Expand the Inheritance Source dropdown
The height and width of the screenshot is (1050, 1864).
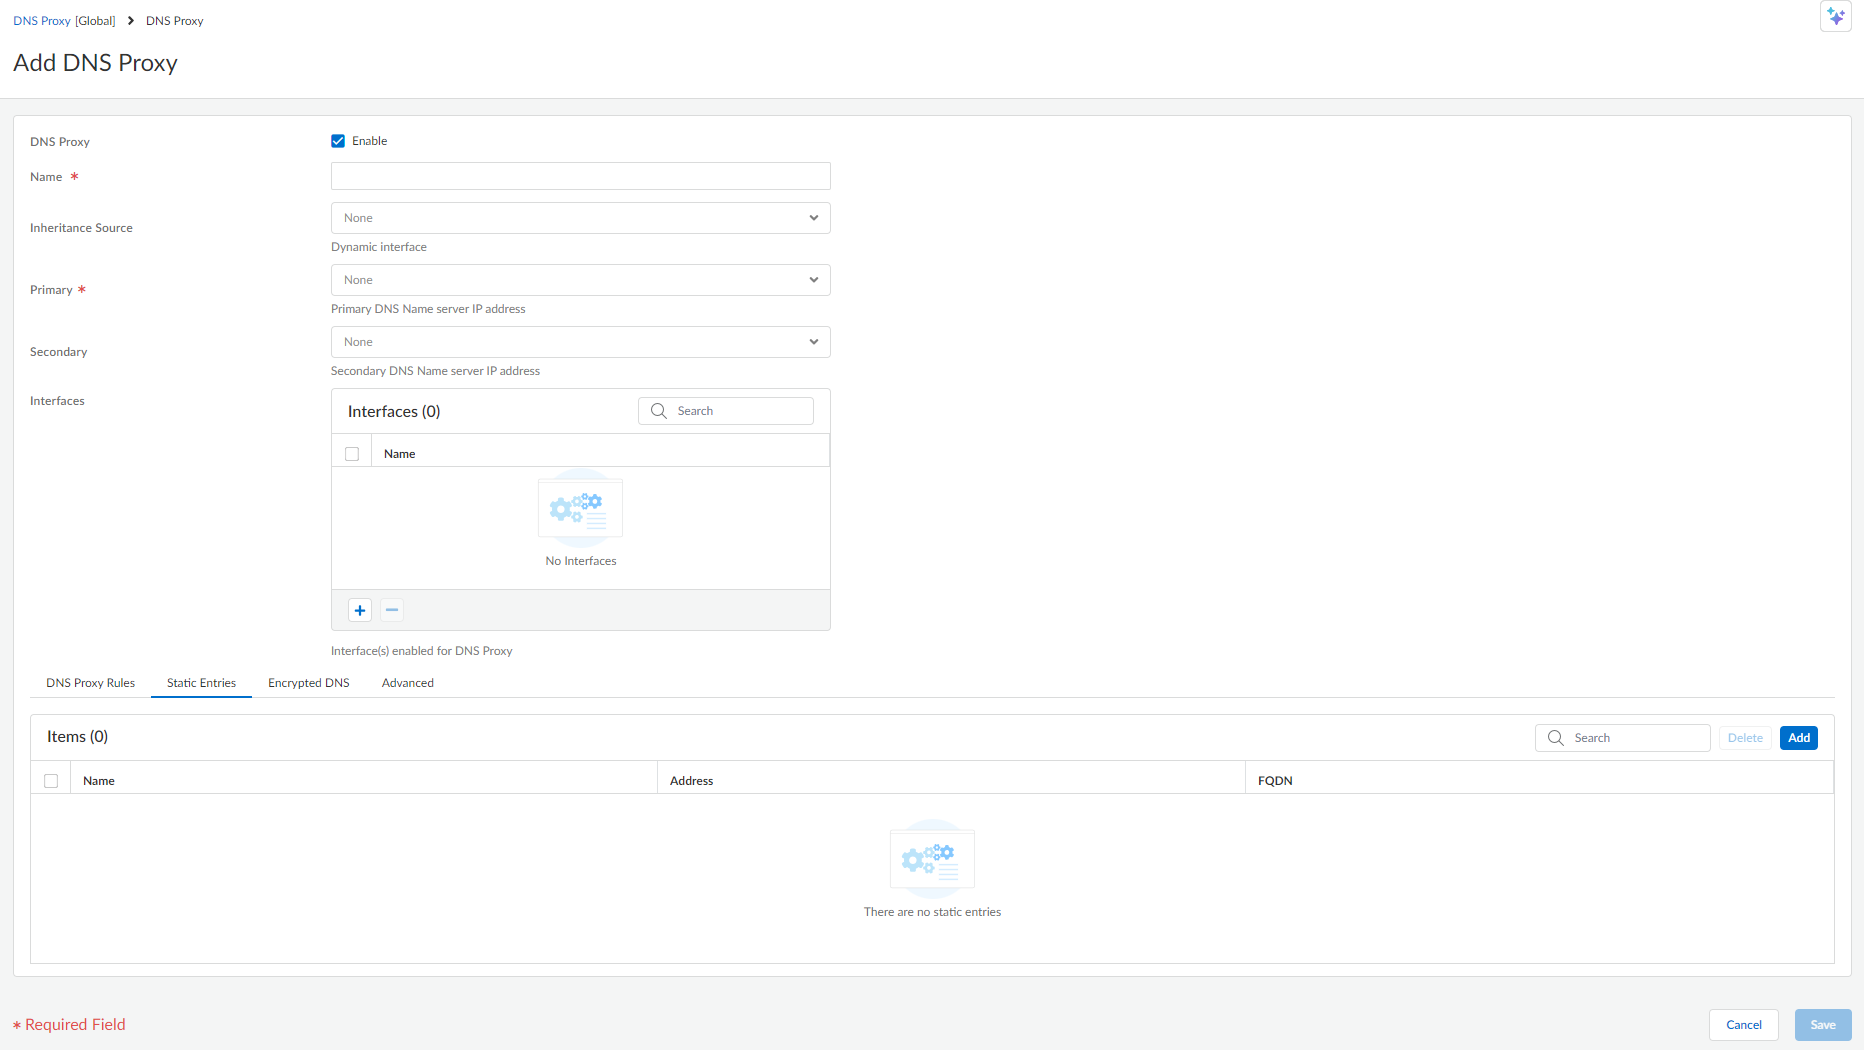[x=580, y=218]
